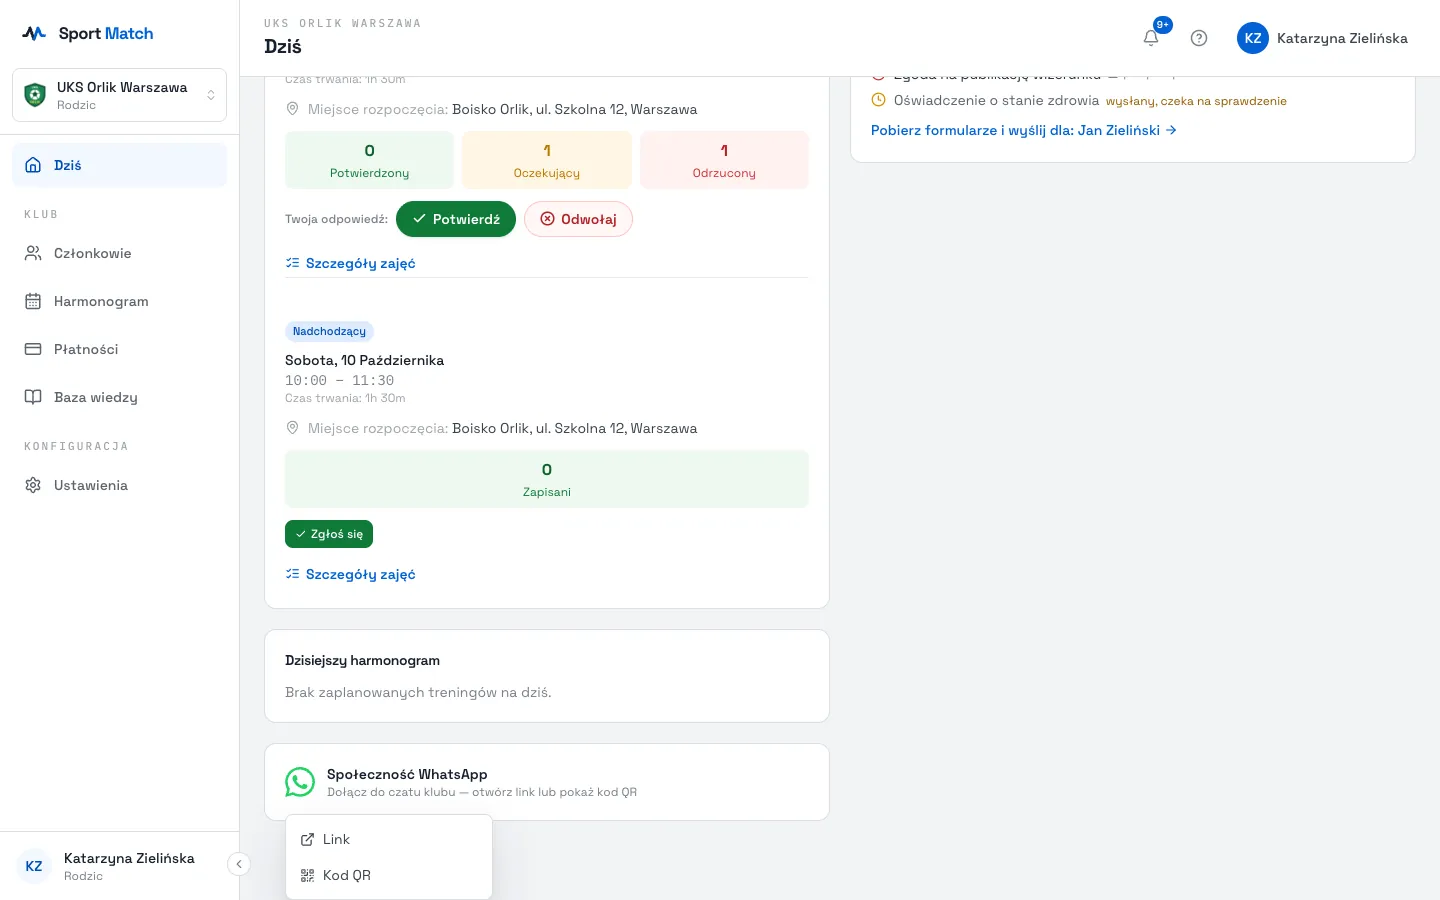Open Członkowie in the sidebar

click(119, 253)
